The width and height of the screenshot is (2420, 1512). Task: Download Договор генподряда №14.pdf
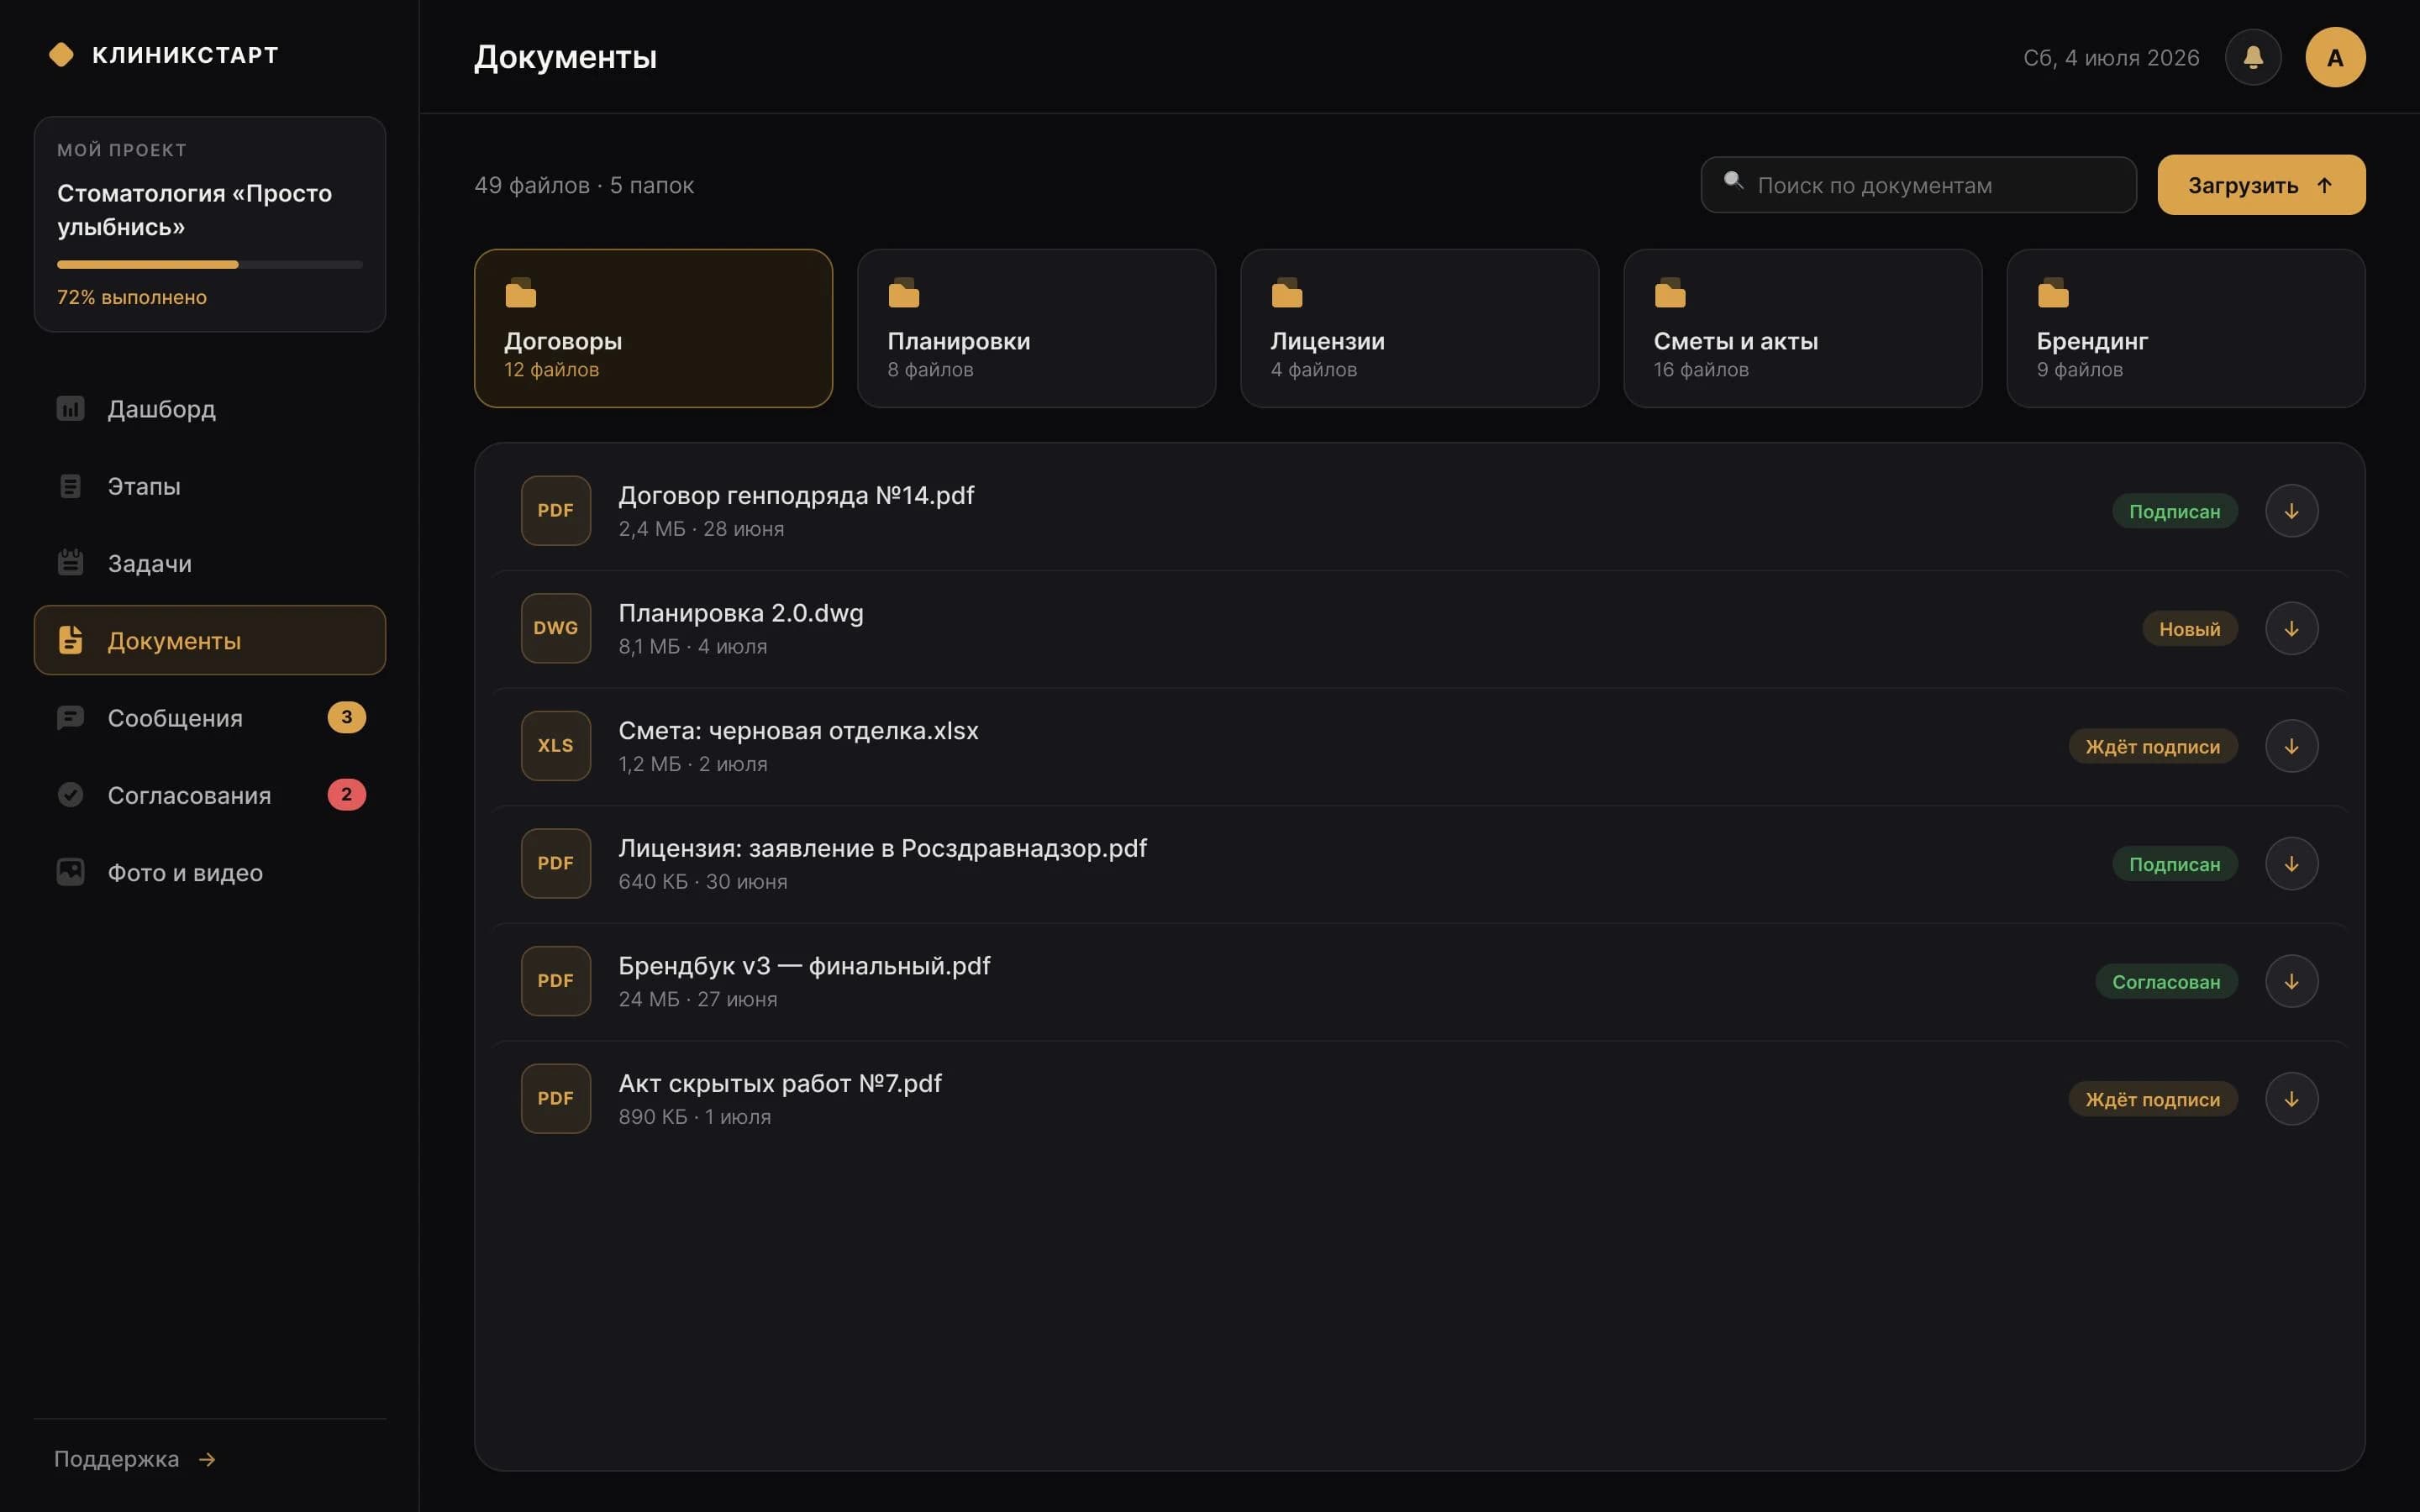coord(2291,511)
